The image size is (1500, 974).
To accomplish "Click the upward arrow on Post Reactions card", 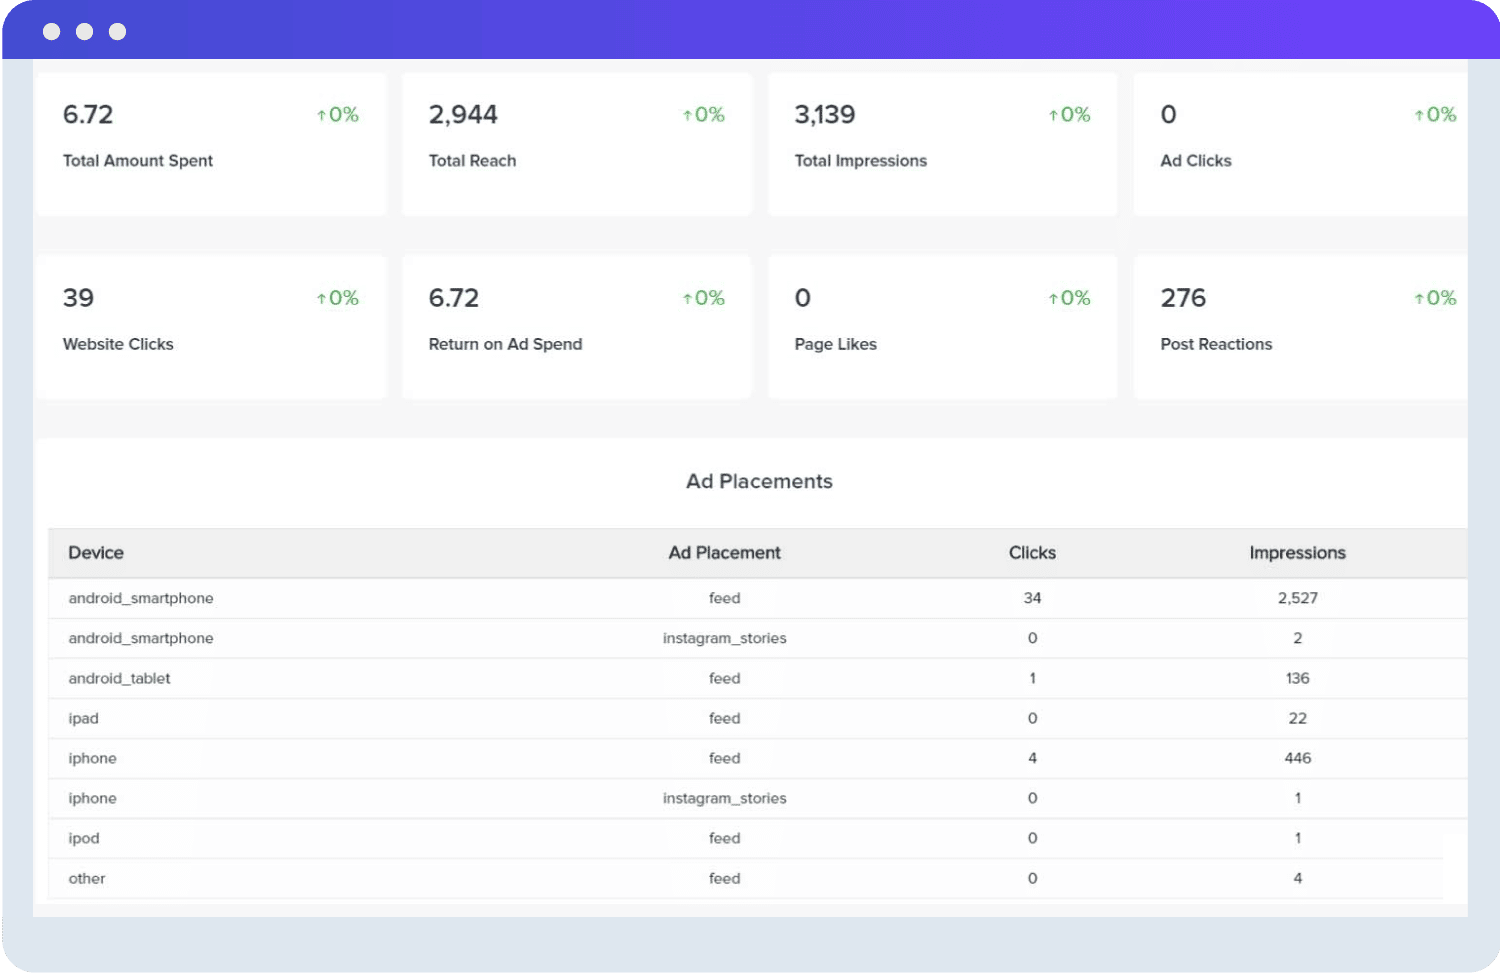I will pos(1417,298).
